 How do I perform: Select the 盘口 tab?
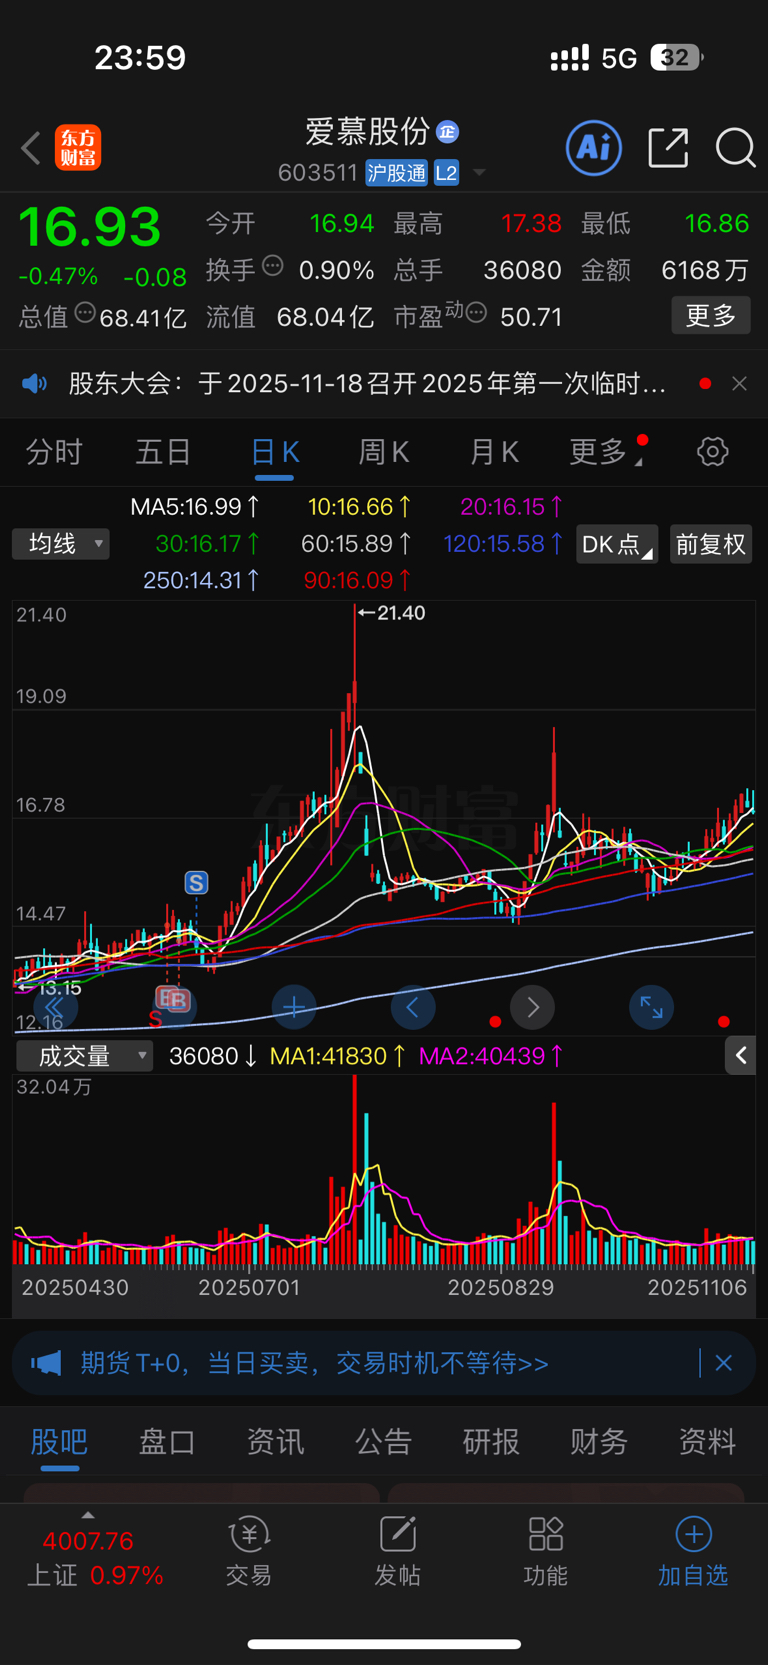pyautogui.click(x=167, y=1441)
